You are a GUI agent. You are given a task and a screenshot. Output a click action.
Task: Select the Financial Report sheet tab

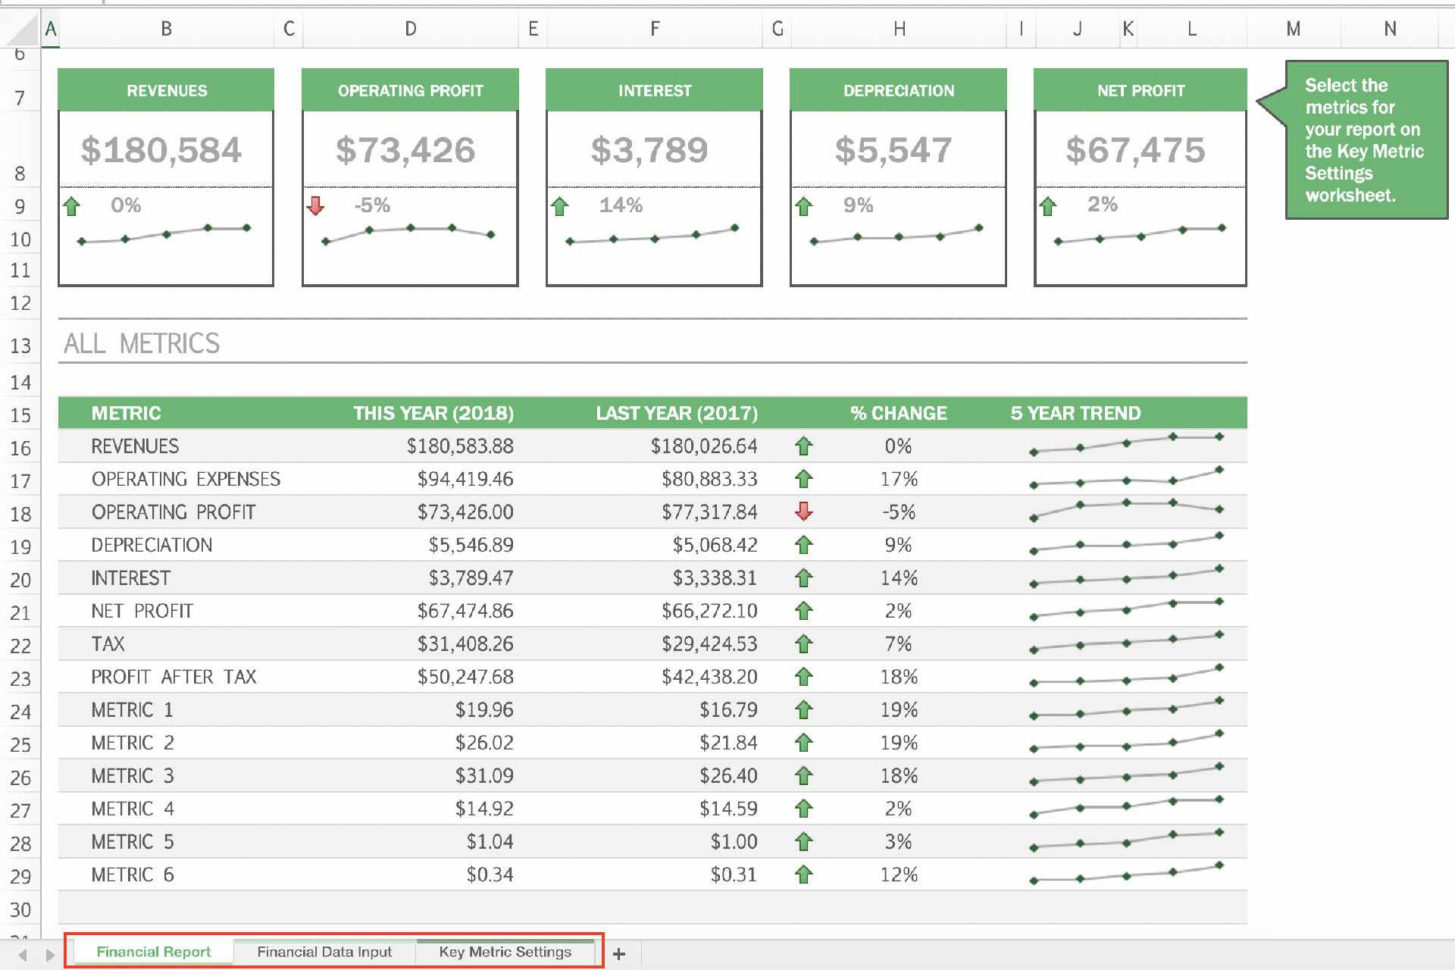point(153,952)
